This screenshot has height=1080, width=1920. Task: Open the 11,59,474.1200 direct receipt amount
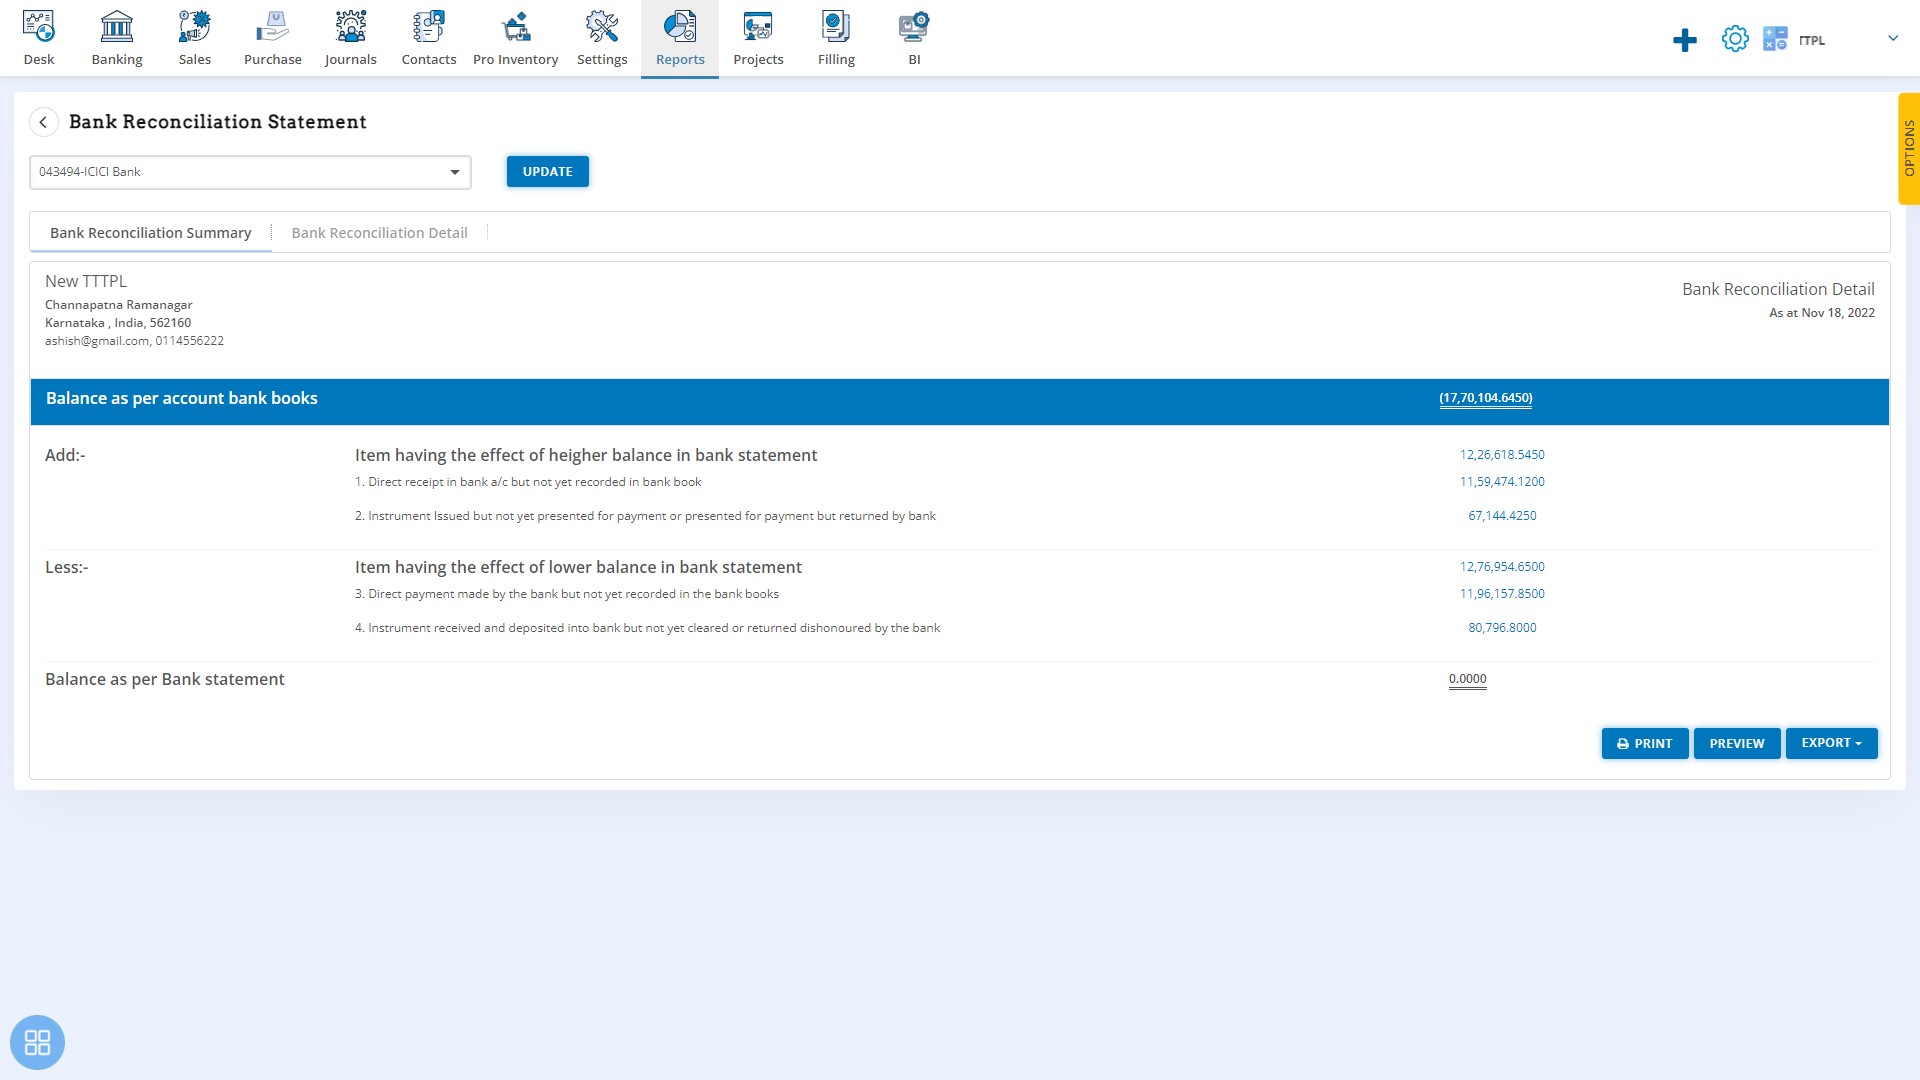[x=1502, y=482]
